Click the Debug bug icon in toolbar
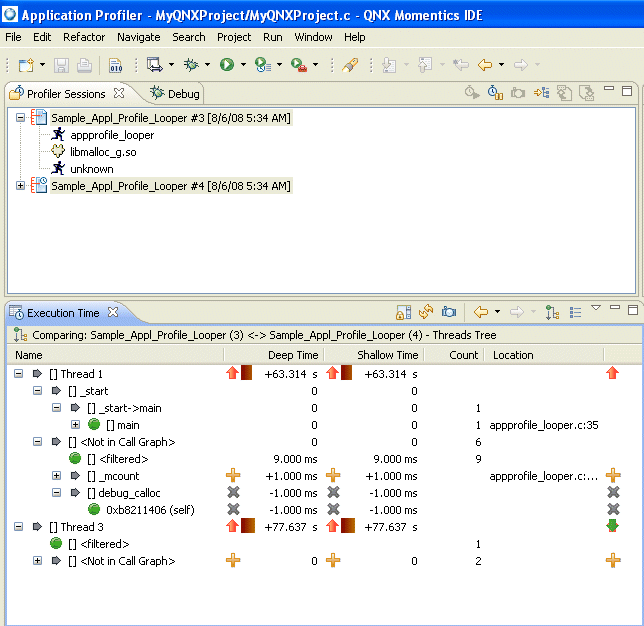Screen dimensions: 644x626 point(191,65)
